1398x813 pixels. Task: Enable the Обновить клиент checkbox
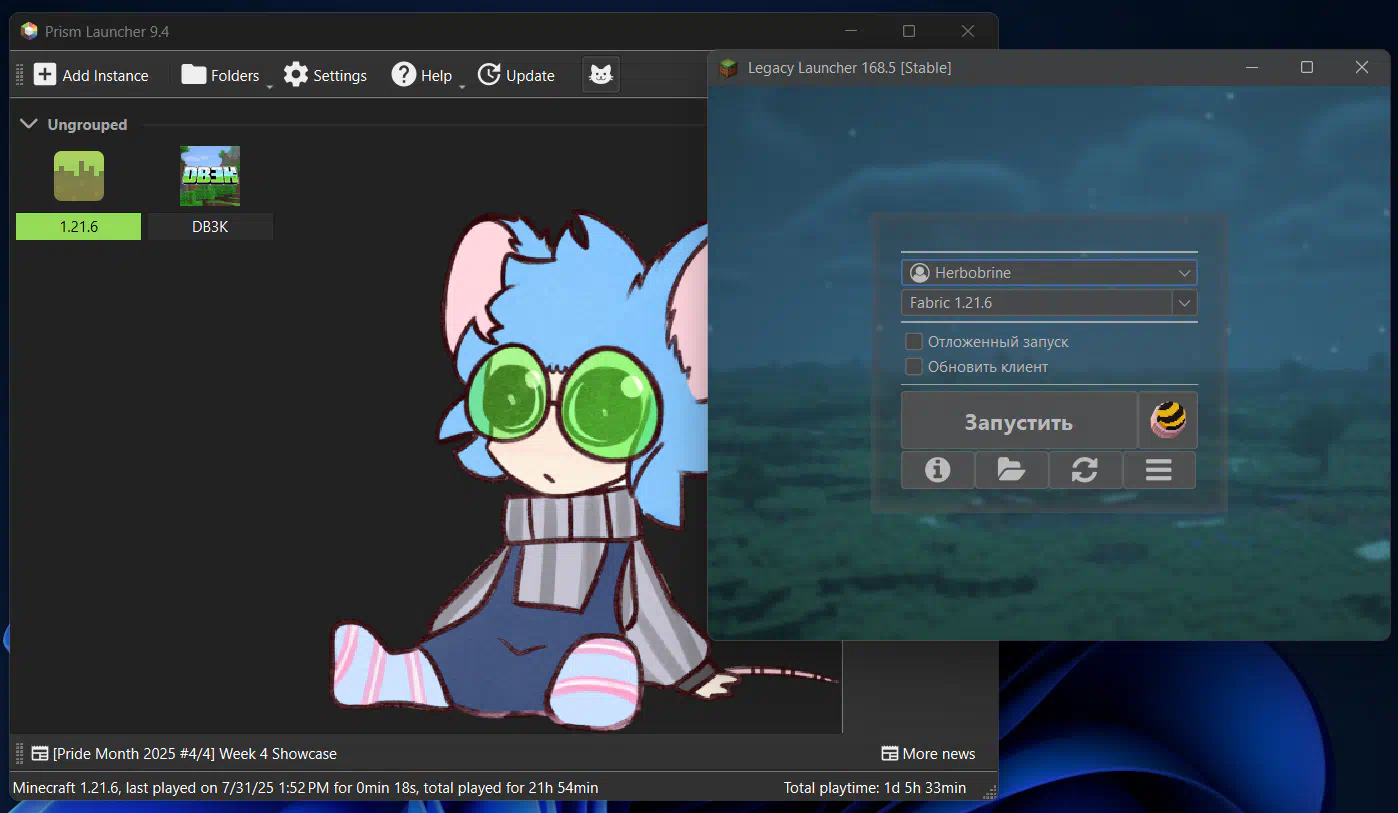(914, 367)
